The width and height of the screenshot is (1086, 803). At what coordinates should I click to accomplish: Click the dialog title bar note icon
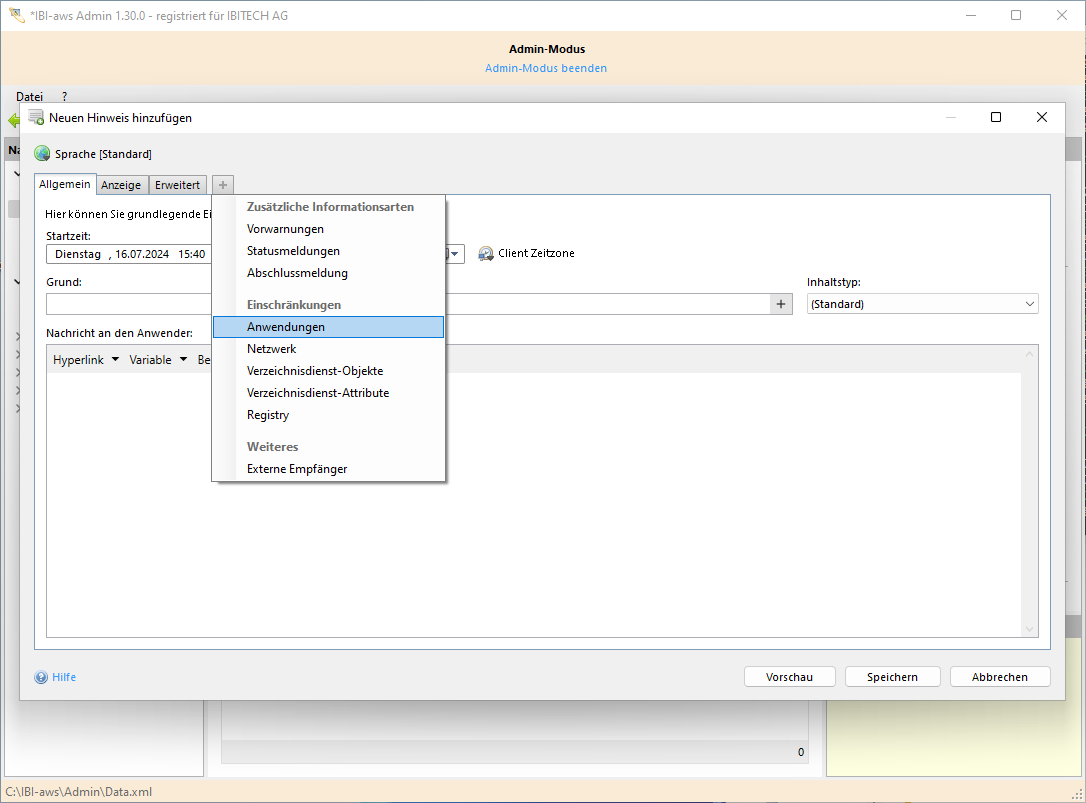point(36,117)
